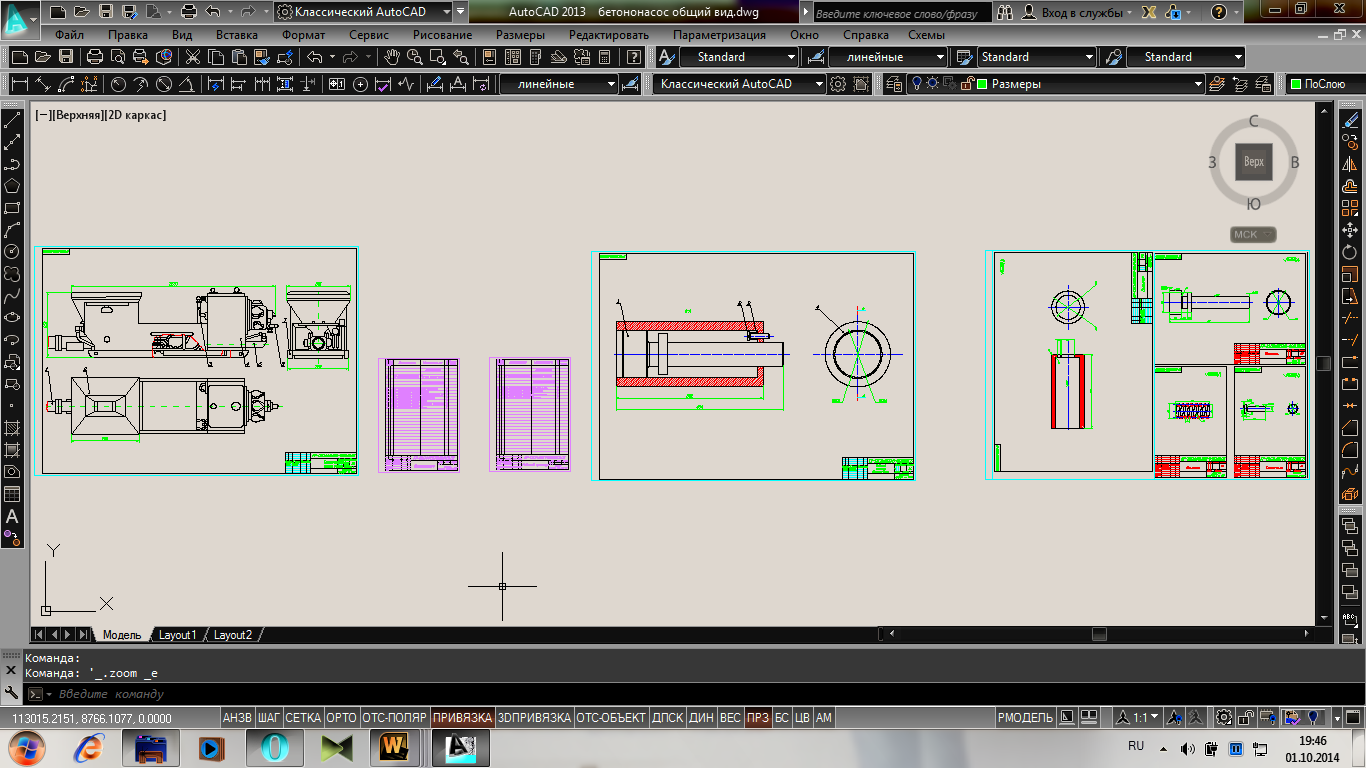Select the Polygon draw tool

tap(12, 186)
